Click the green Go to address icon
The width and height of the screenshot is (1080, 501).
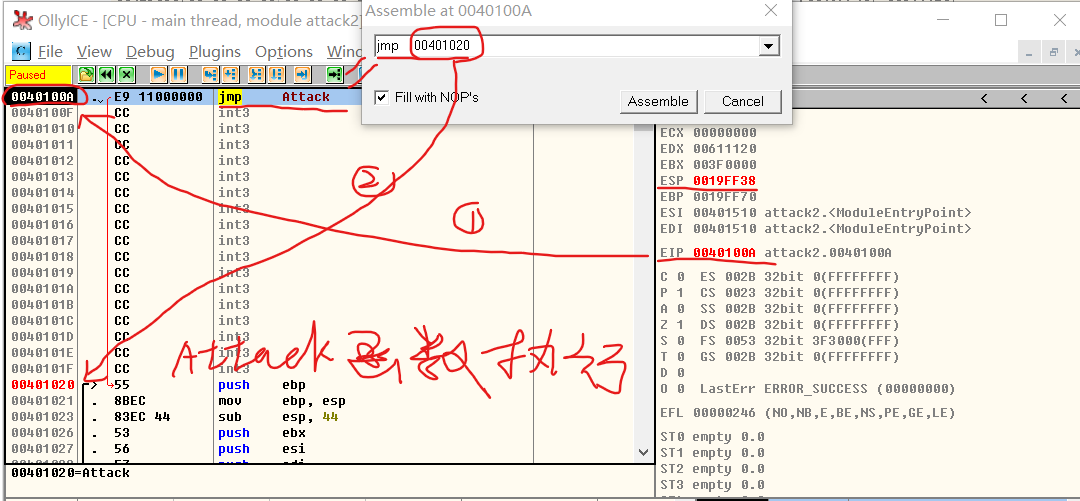coord(334,74)
